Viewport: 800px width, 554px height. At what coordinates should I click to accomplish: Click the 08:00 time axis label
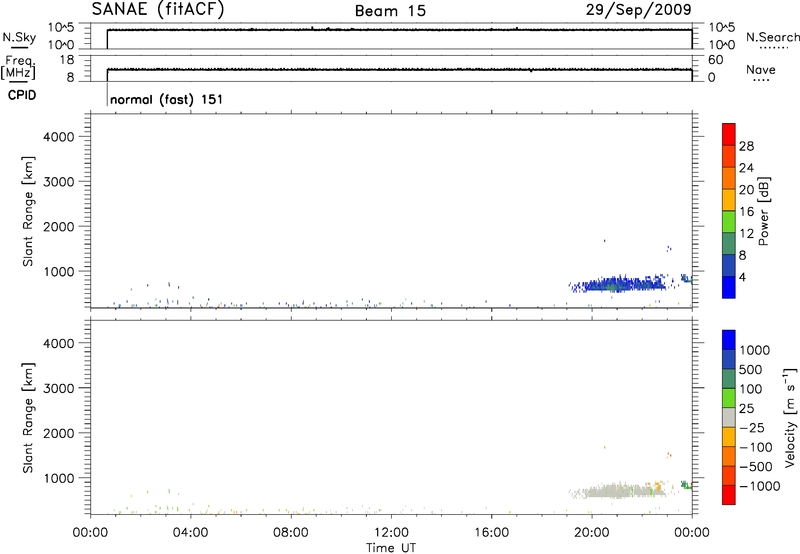pos(291,533)
